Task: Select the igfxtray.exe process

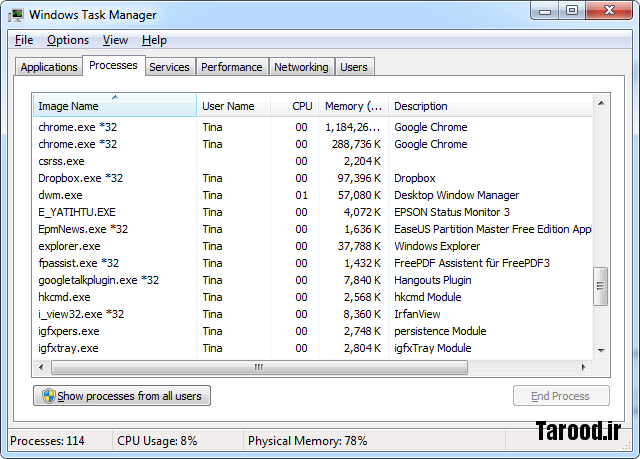Action: 313,348
